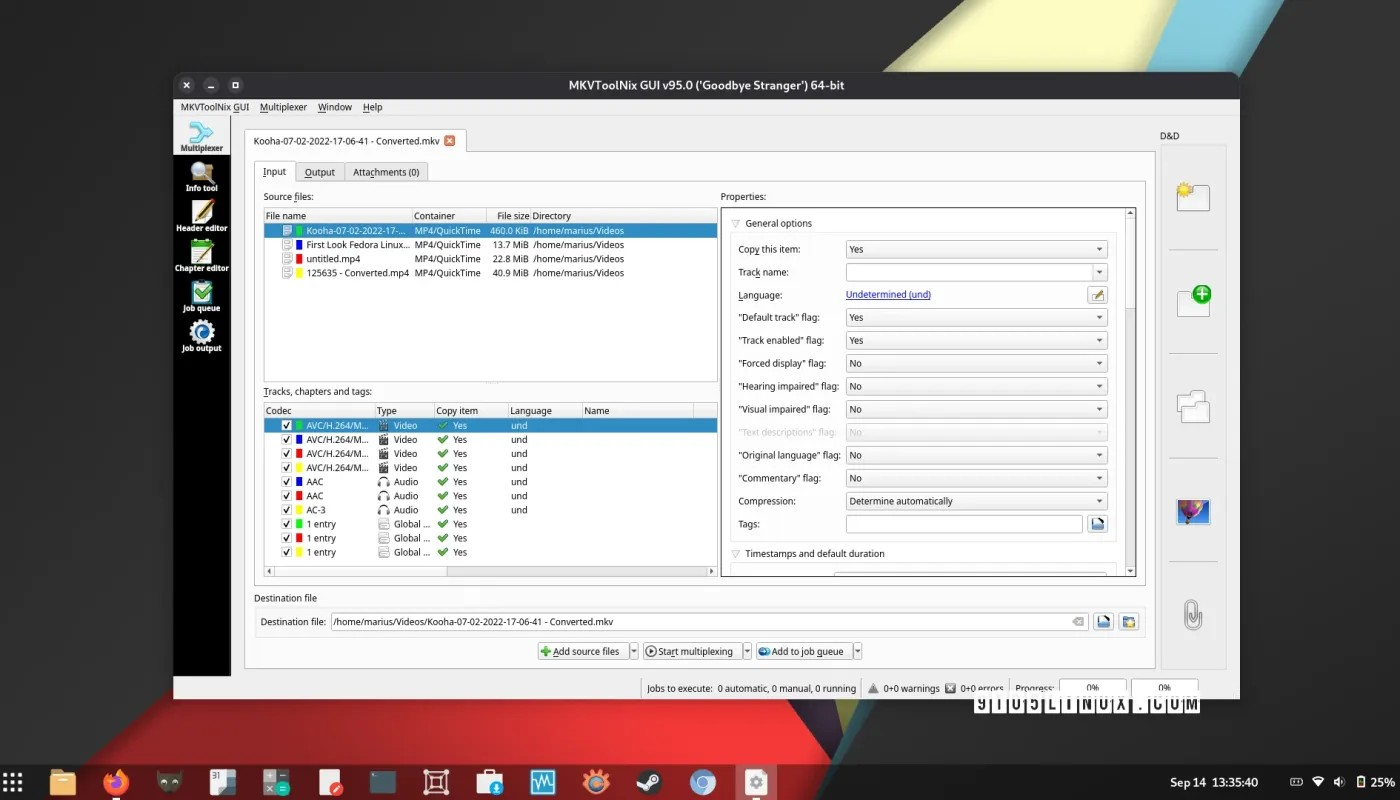This screenshot has height=800, width=1400.
Task: Edit the Language with the pencil icon
Action: tap(1097, 294)
